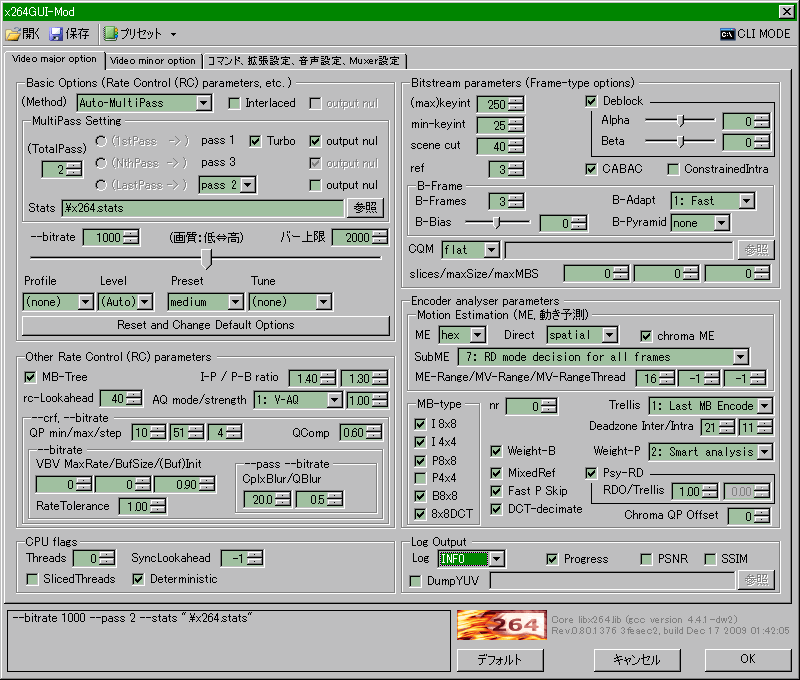
Task: Toggle the Deterministic checkbox
Action: 138,580
